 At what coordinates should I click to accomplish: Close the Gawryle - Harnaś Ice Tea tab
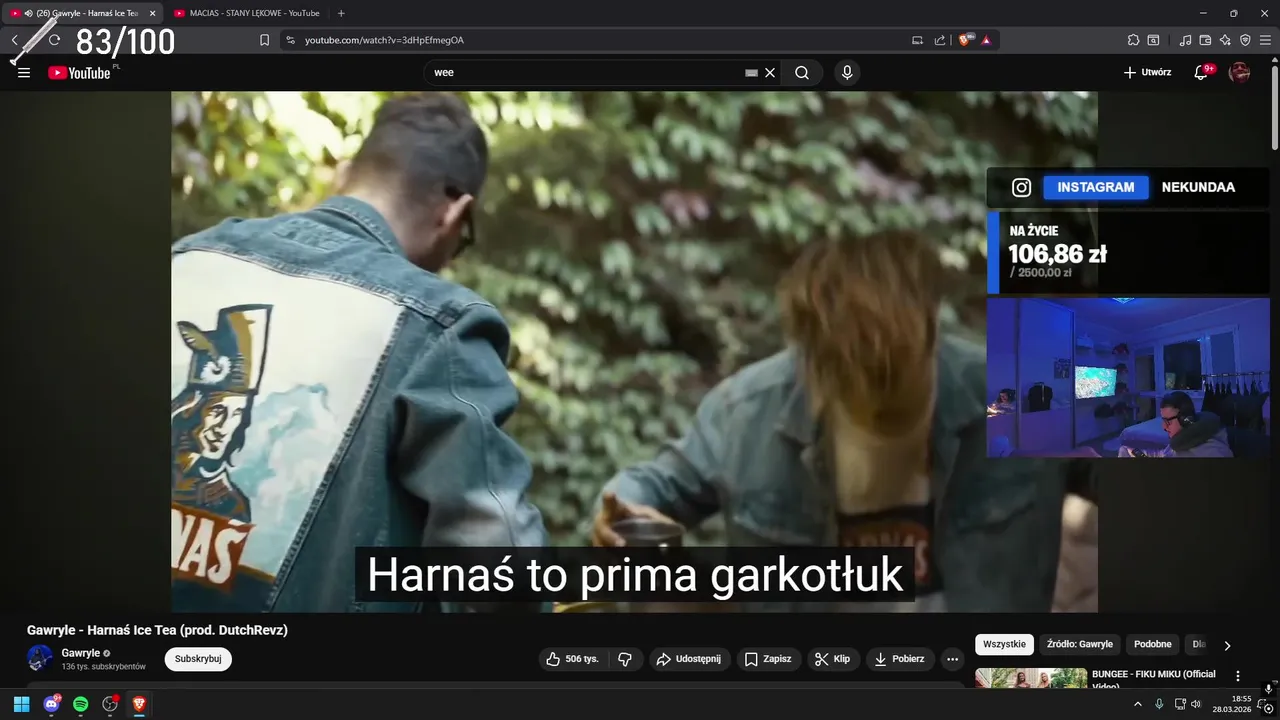click(152, 13)
